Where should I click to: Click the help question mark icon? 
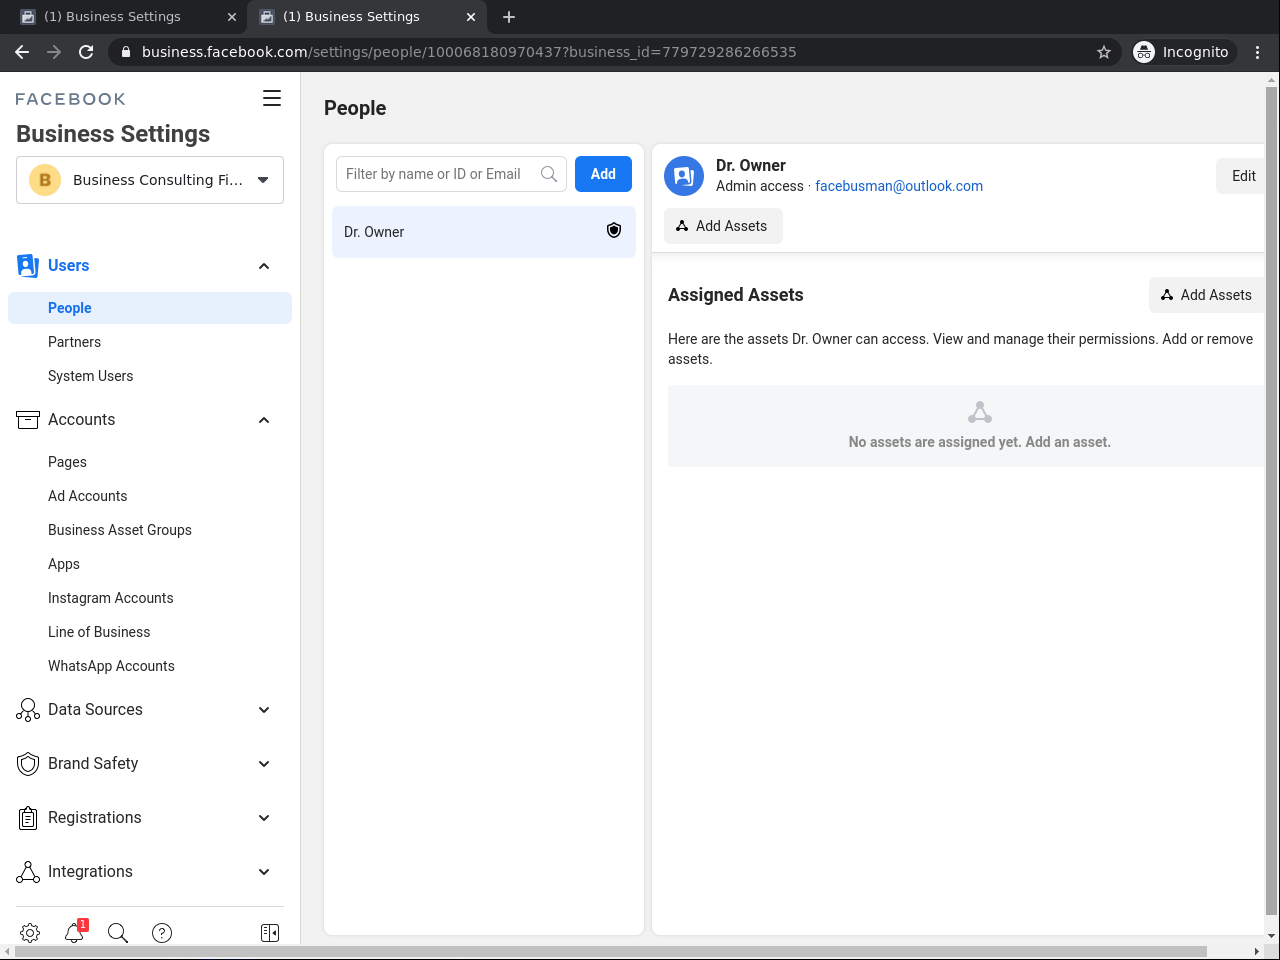[x=162, y=932]
